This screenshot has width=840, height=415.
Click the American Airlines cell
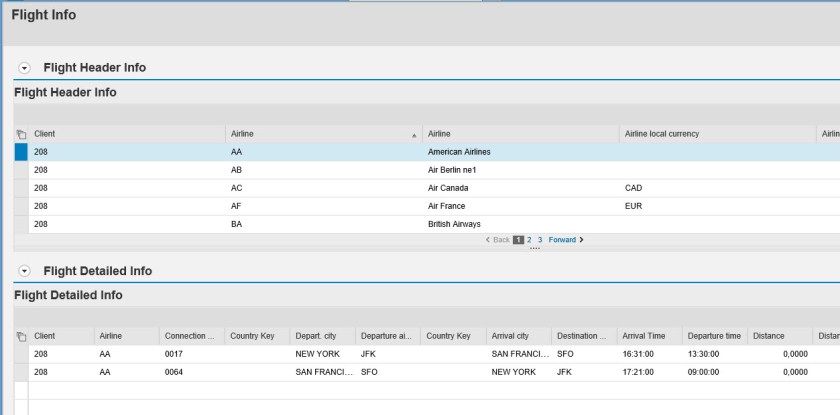pyautogui.click(x=458, y=152)
